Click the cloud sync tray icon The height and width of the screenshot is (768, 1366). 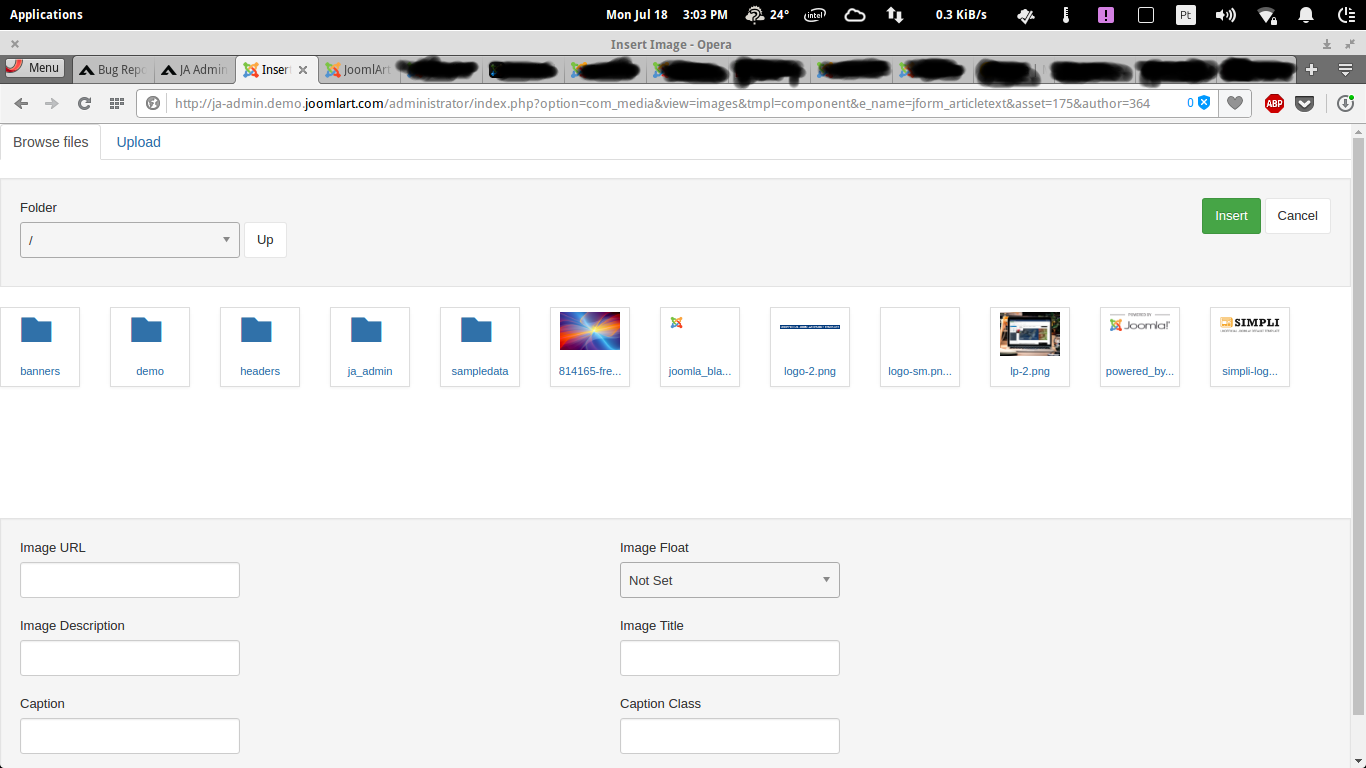point(855,15)
